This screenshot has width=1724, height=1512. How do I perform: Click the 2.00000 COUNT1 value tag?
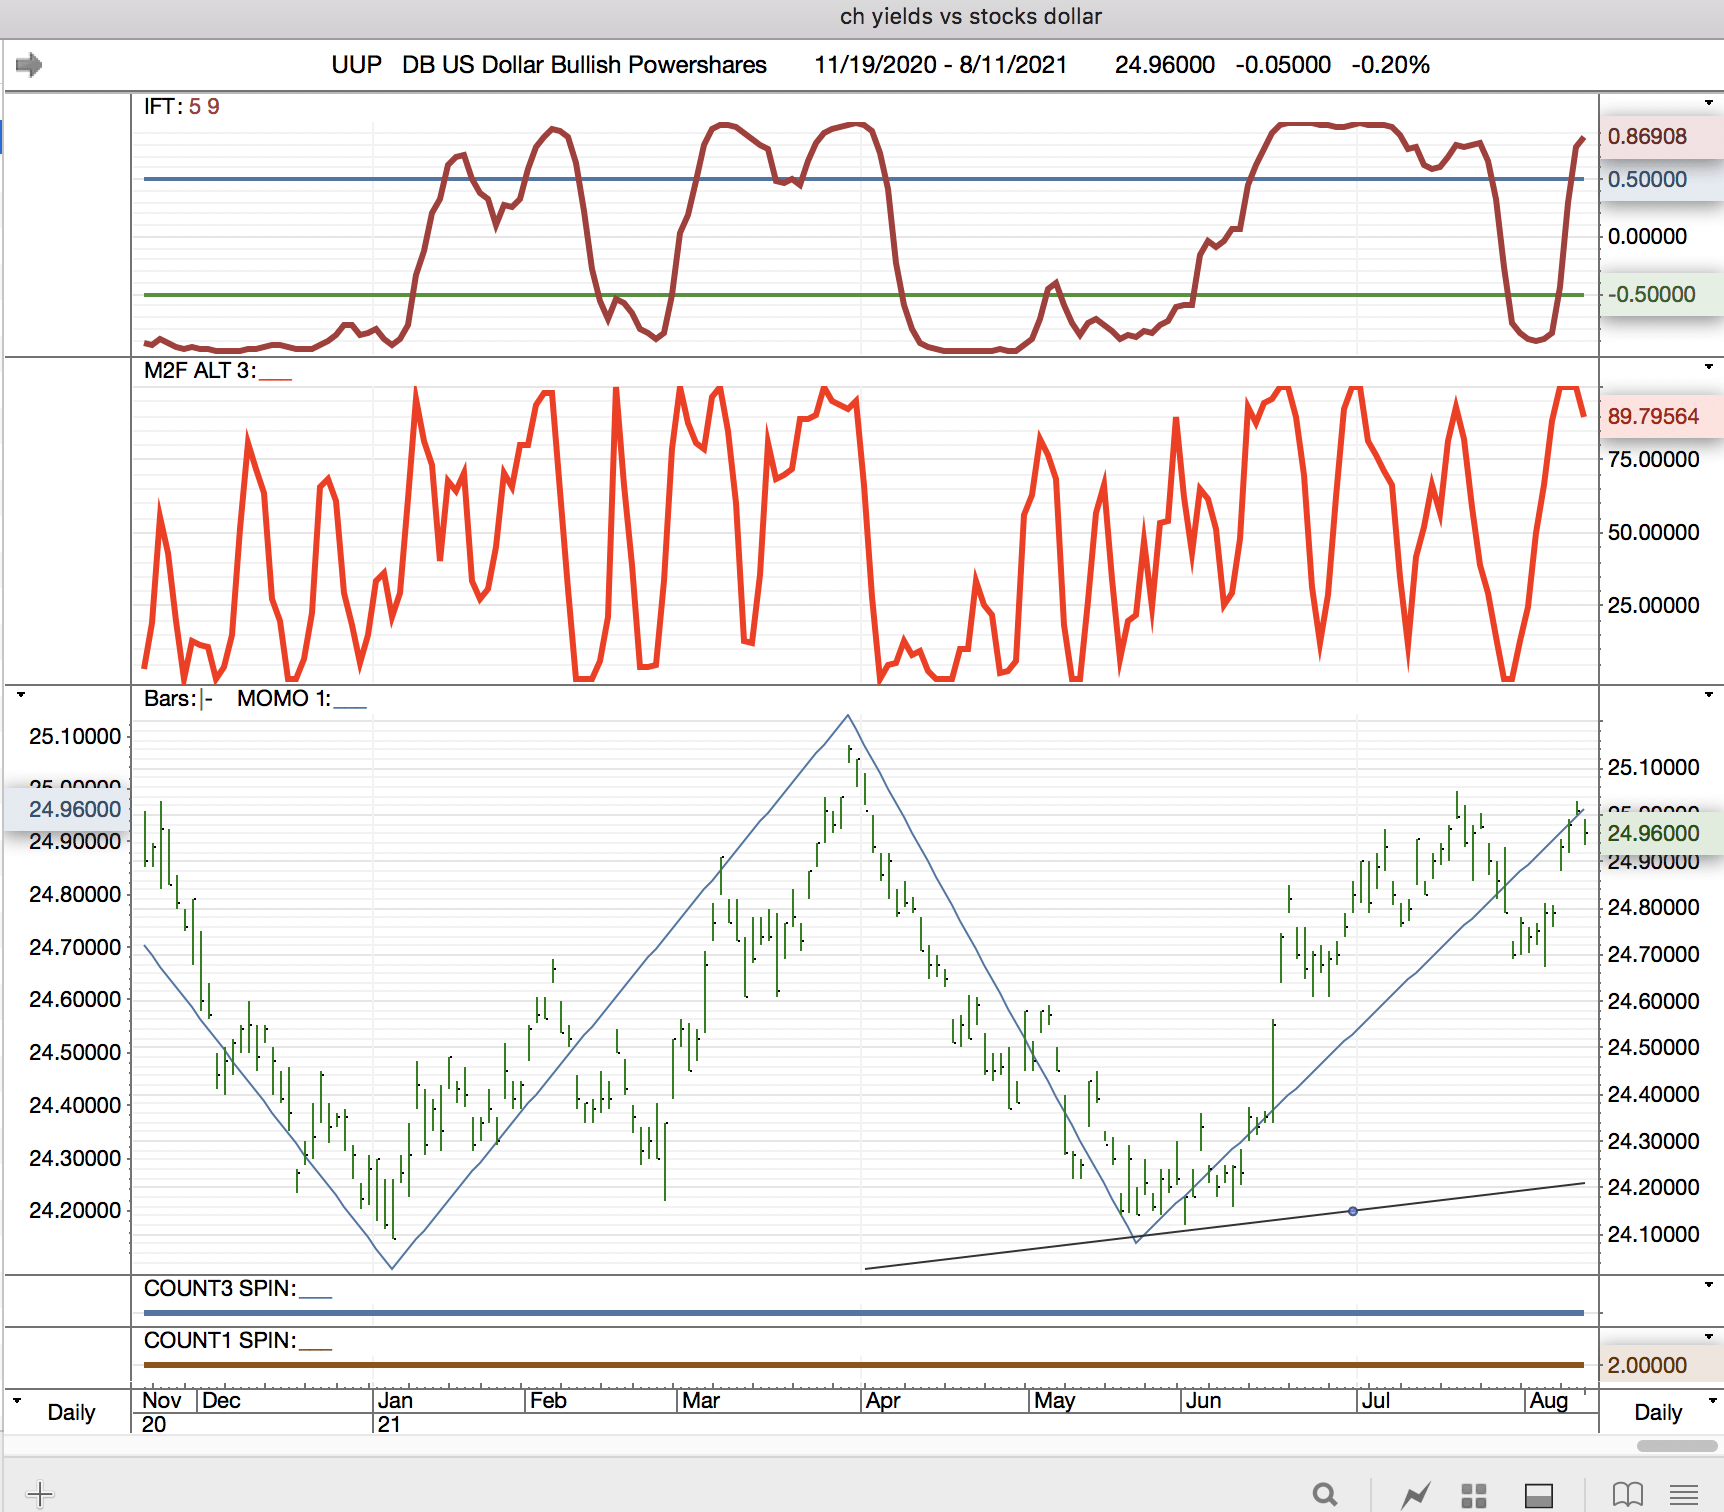point(1660,1366)
